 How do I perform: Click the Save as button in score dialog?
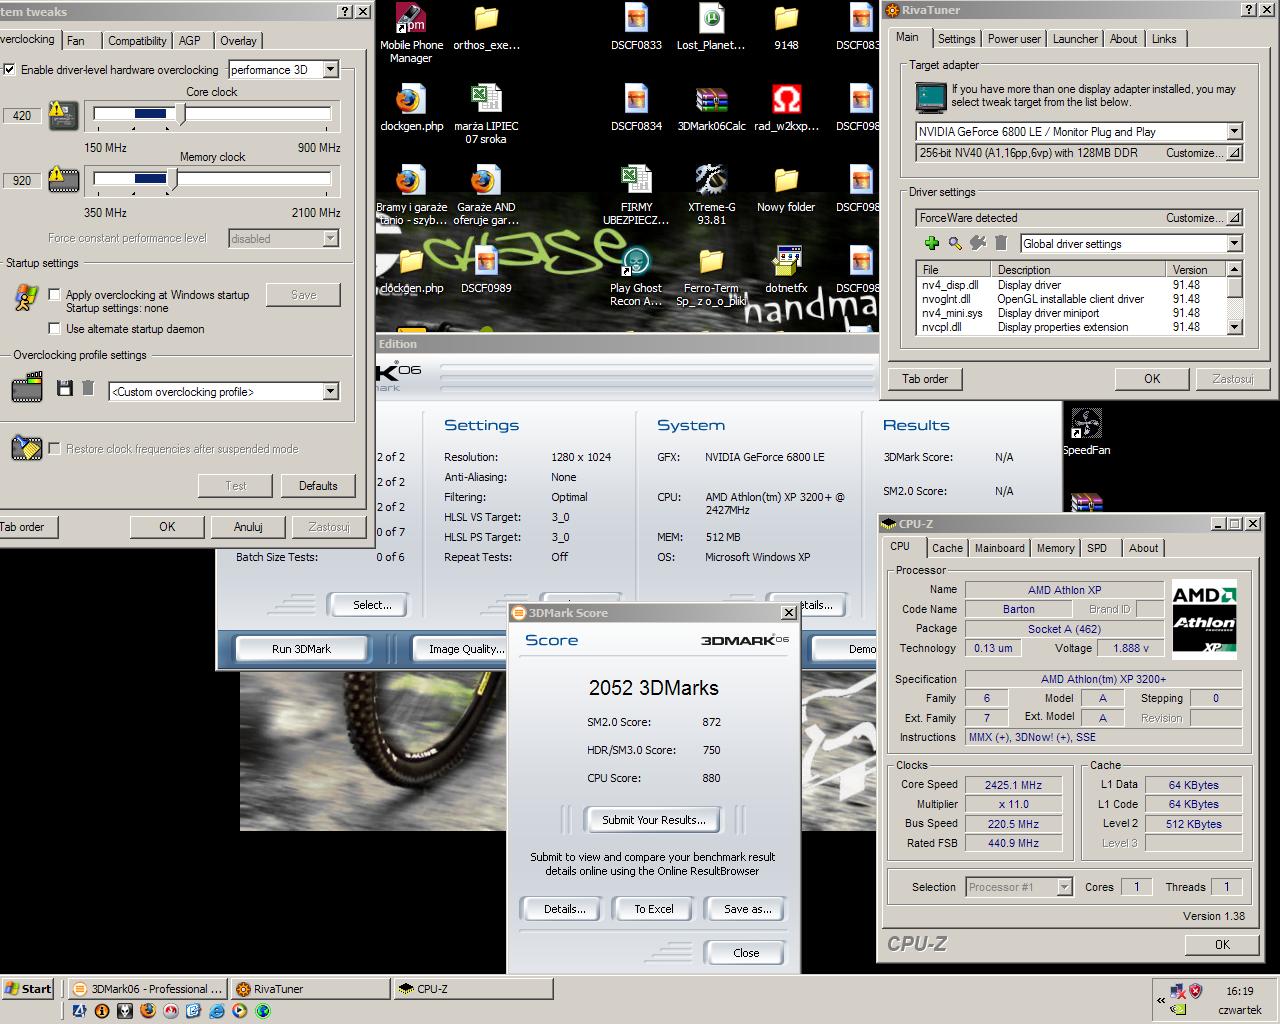tap(747, 909)
